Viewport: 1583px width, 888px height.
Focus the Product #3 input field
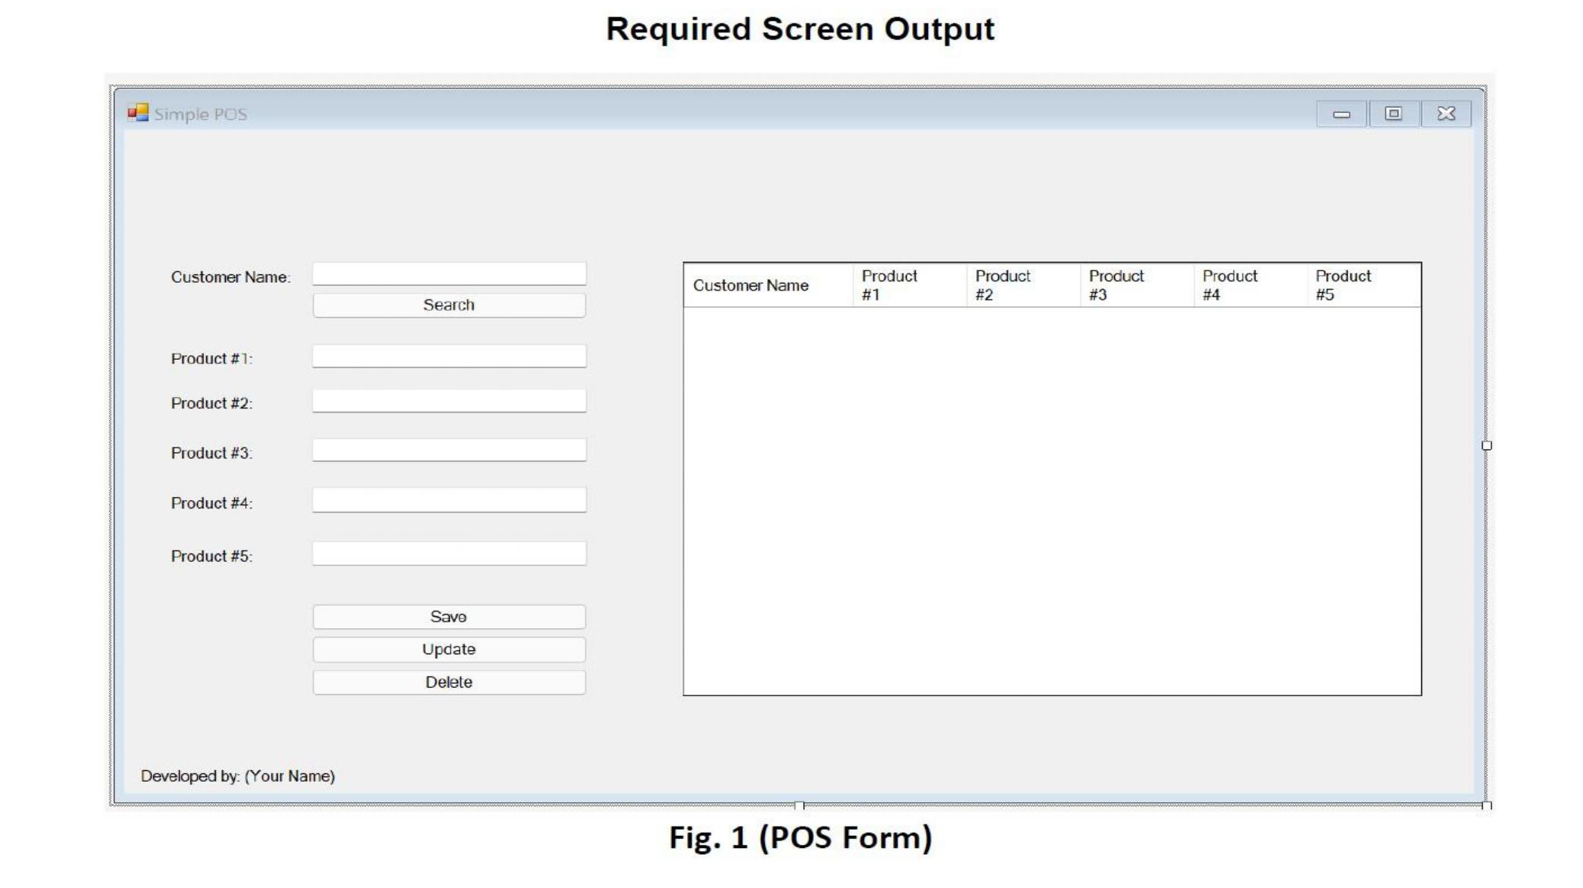pyautogui.click(x=449, y=450)
